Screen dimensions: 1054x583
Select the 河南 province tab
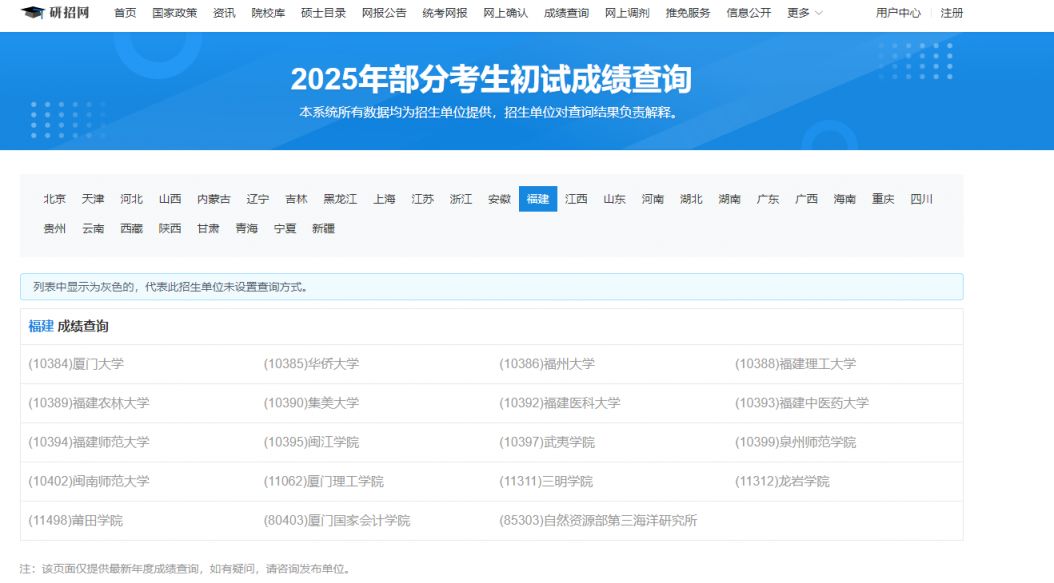pos(653,199)
